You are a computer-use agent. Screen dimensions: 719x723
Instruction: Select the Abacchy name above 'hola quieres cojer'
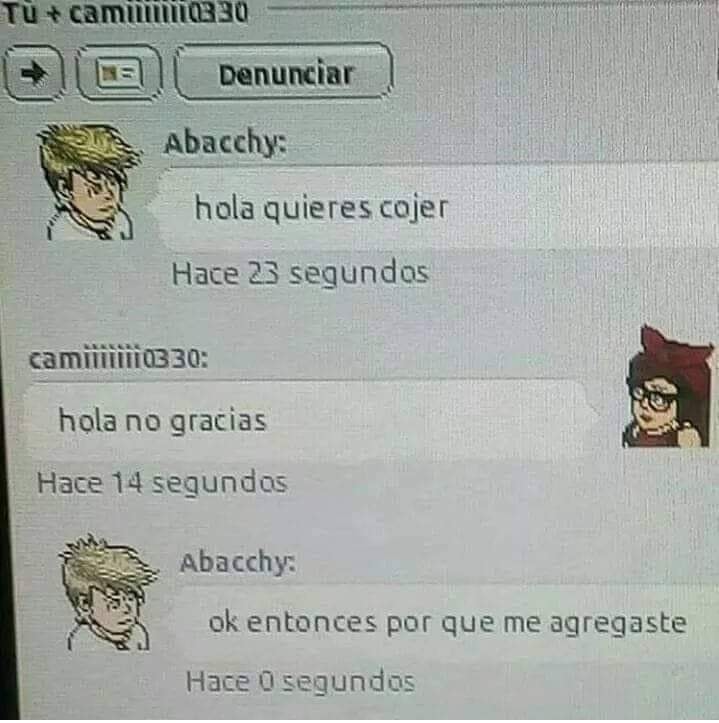pos(225,143)
